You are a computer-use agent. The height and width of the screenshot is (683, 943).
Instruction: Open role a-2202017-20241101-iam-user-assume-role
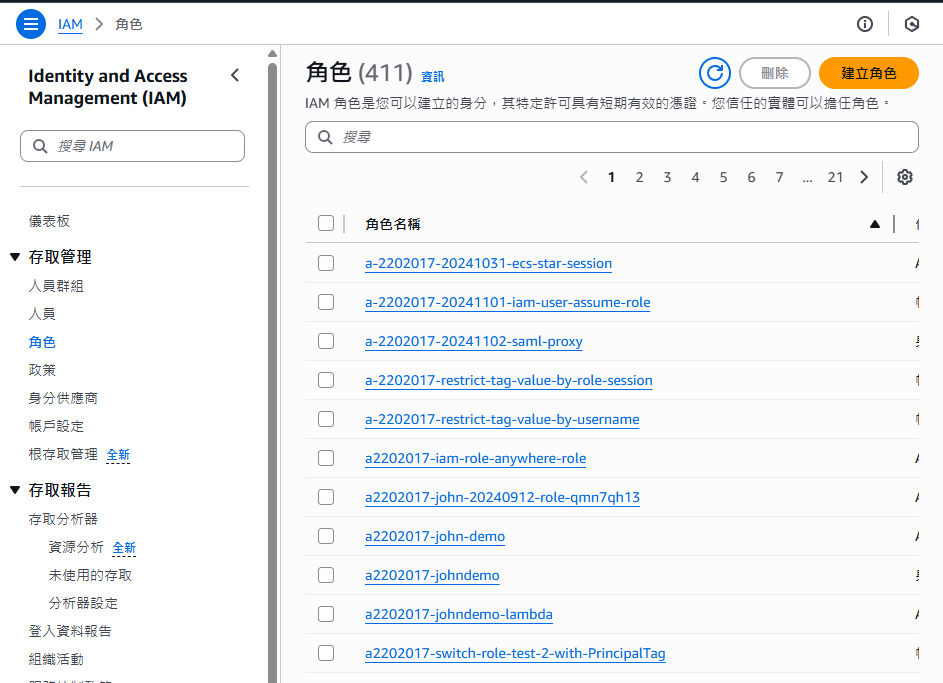point(508,302)
